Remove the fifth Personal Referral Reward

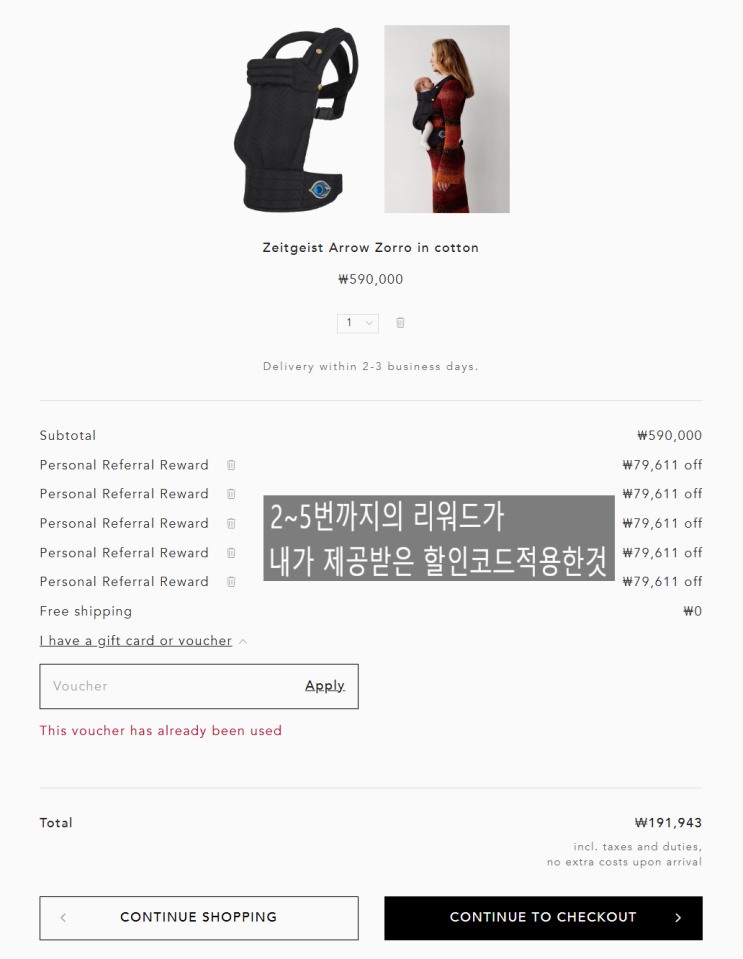[x=231, y=581]
